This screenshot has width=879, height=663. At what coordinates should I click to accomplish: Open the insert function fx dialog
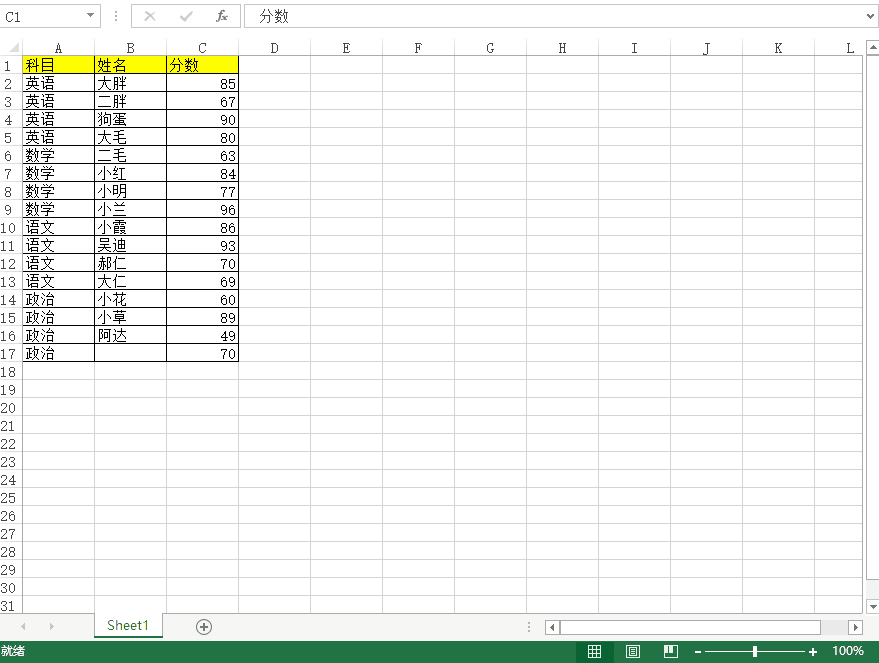(222, 16)
